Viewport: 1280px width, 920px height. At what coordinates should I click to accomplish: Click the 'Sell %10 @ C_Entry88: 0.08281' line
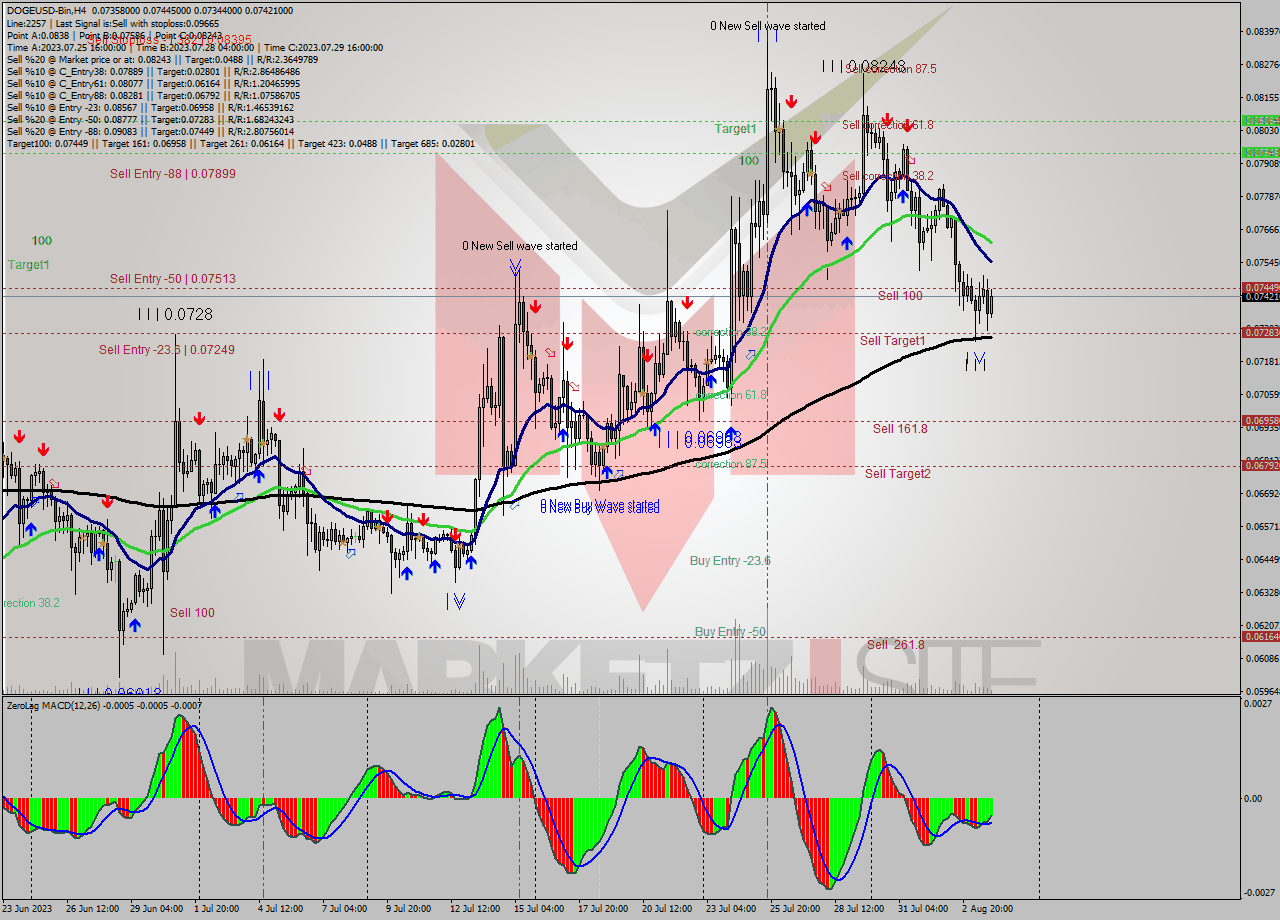pyautogui.click(x=152, y=96)
